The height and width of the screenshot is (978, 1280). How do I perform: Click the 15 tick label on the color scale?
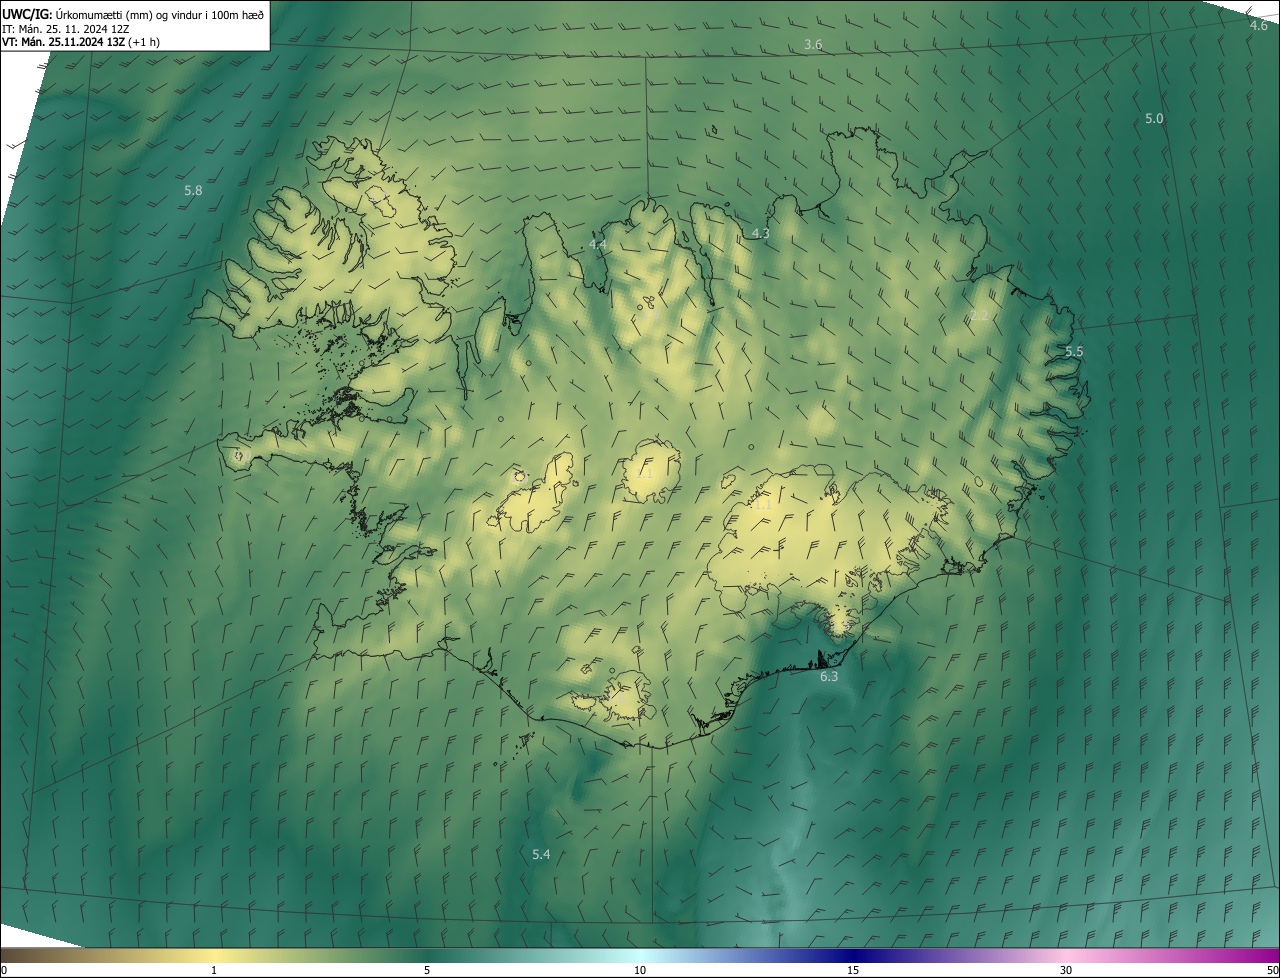pyautogui.click(x=853, y=970)
